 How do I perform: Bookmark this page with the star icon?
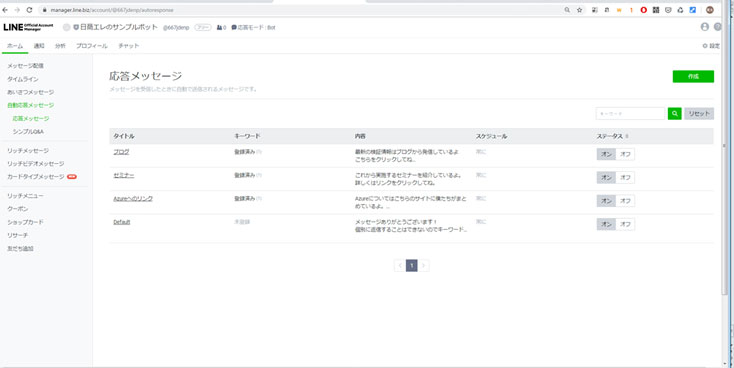click(580, 10)
